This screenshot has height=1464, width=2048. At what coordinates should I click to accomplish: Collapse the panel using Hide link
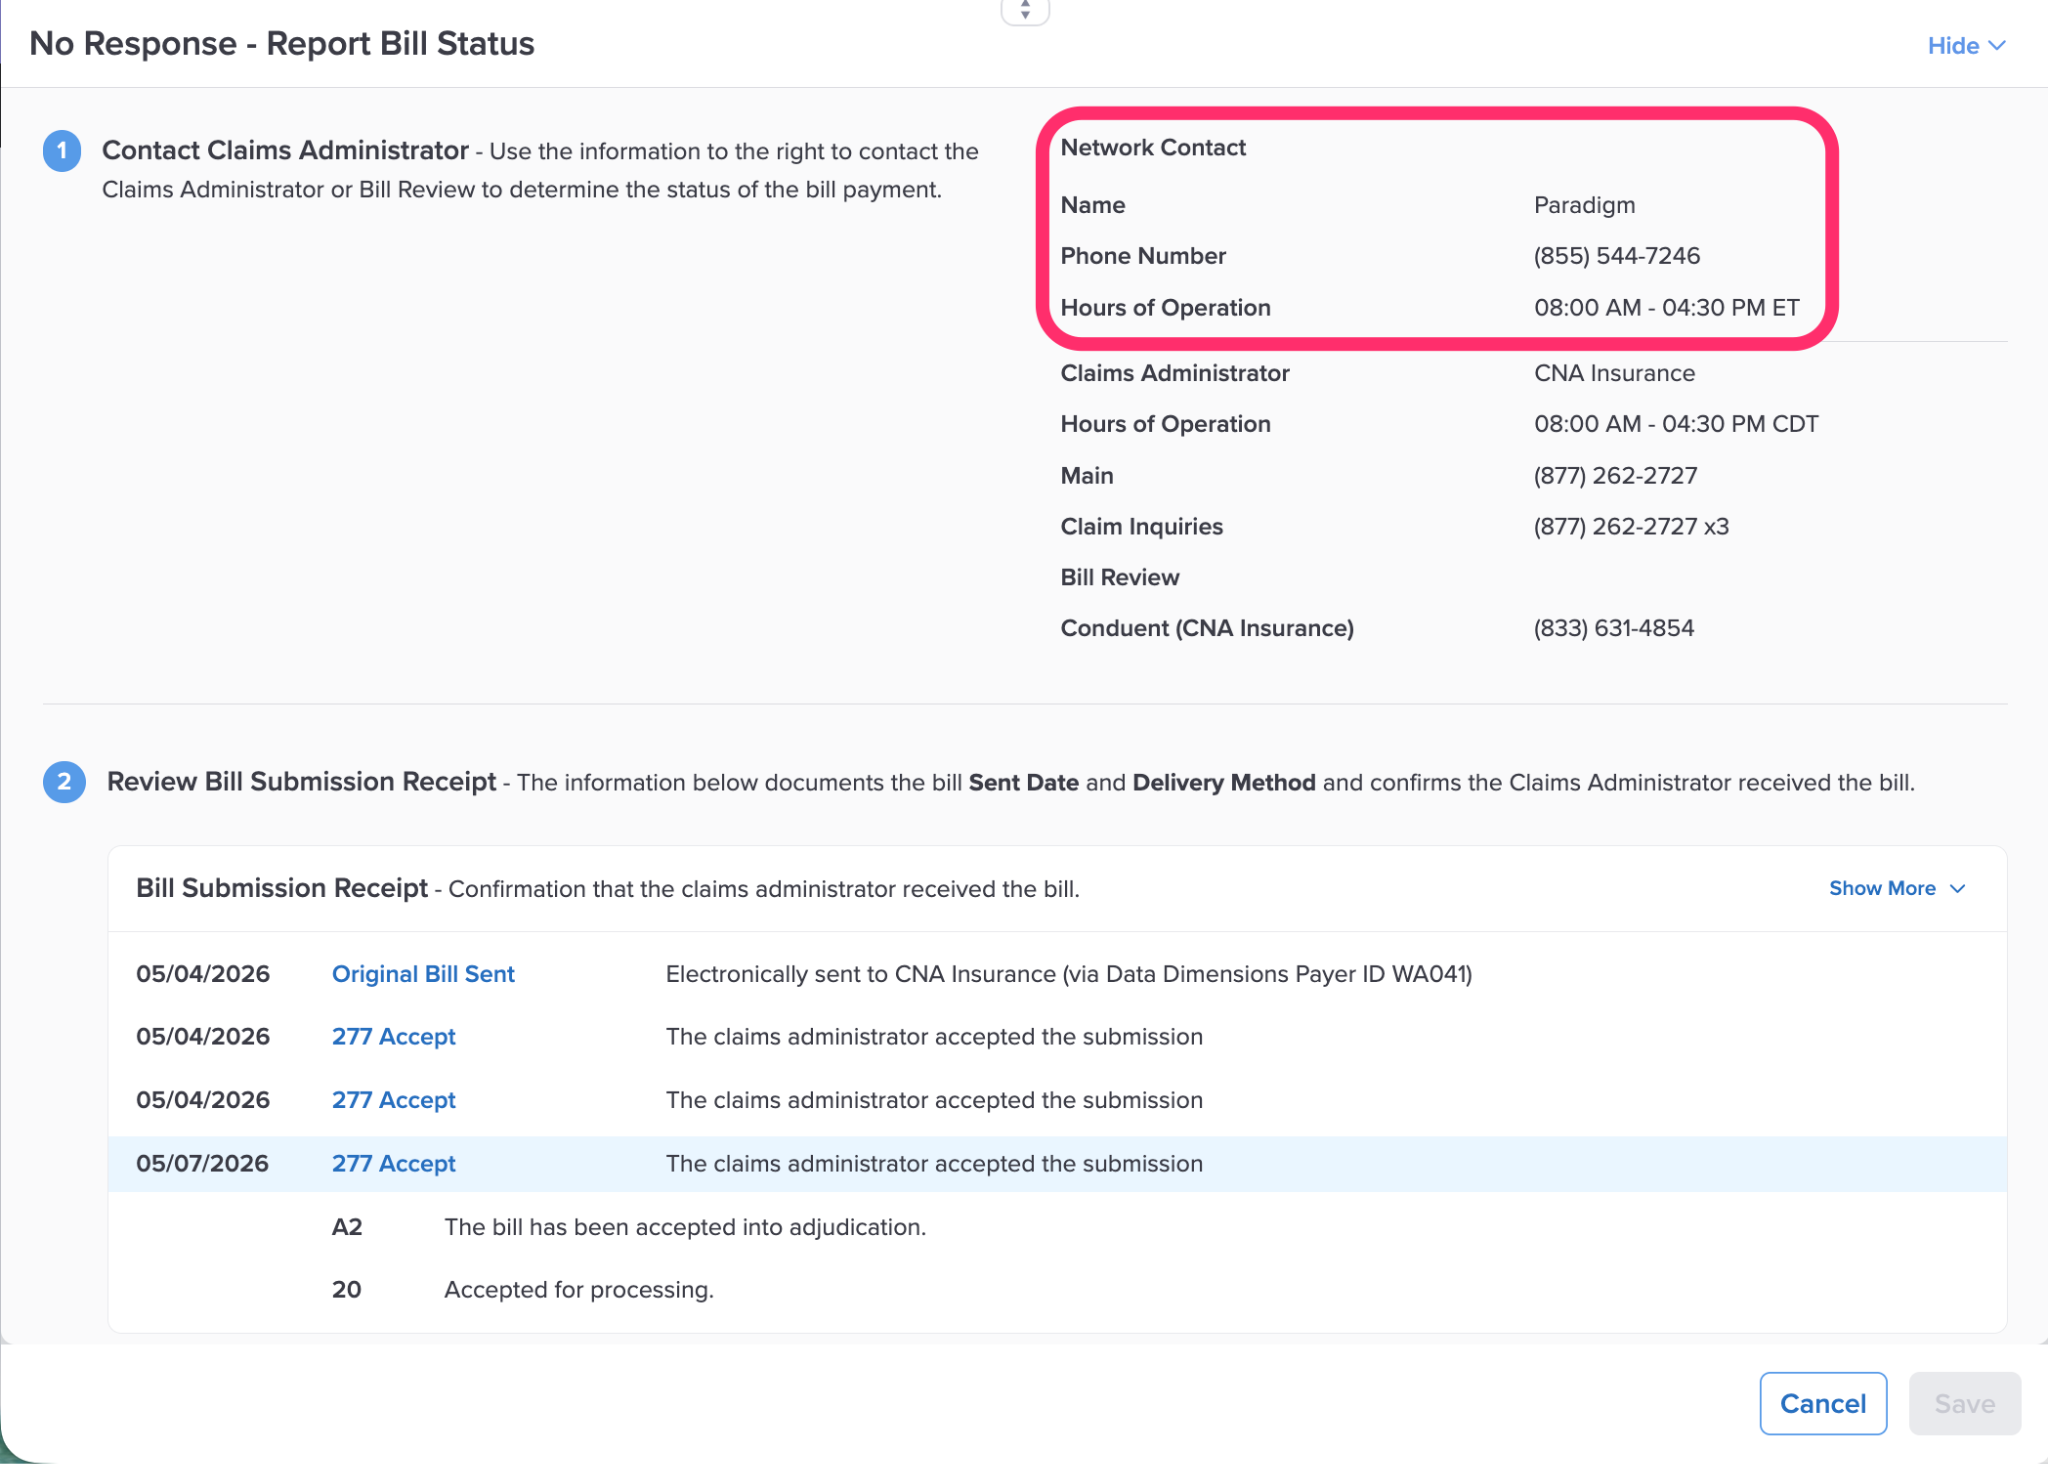1965,46
